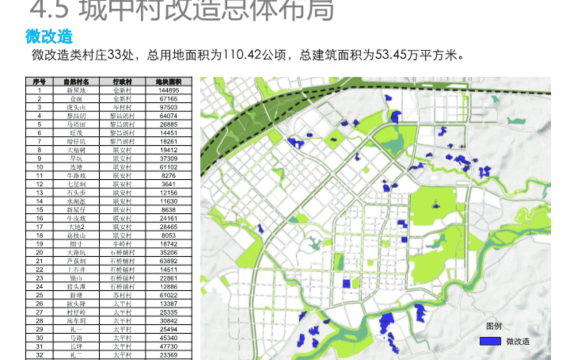Click row number 32 in table
Viewport: 570px width, 360px height.
coord(40,355)
